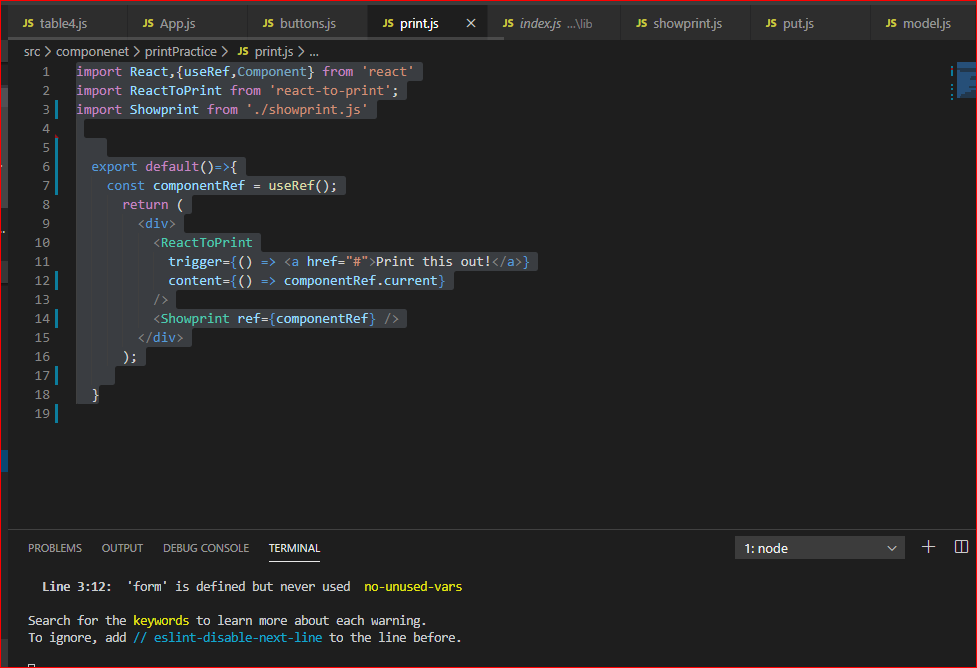Open the table4.js editor tab
Image resolution: width=977 pixels, height=668 pixels.
[67, 23]
